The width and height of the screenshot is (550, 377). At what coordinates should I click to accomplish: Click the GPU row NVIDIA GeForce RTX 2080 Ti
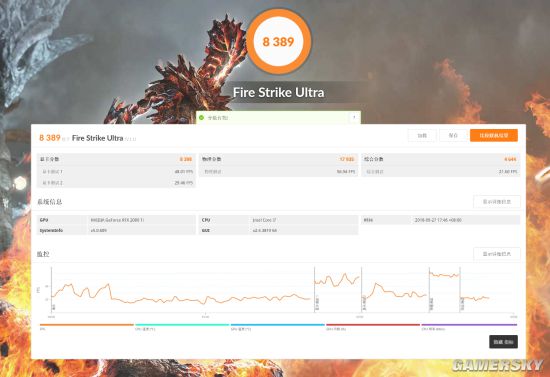click(116, 220)
